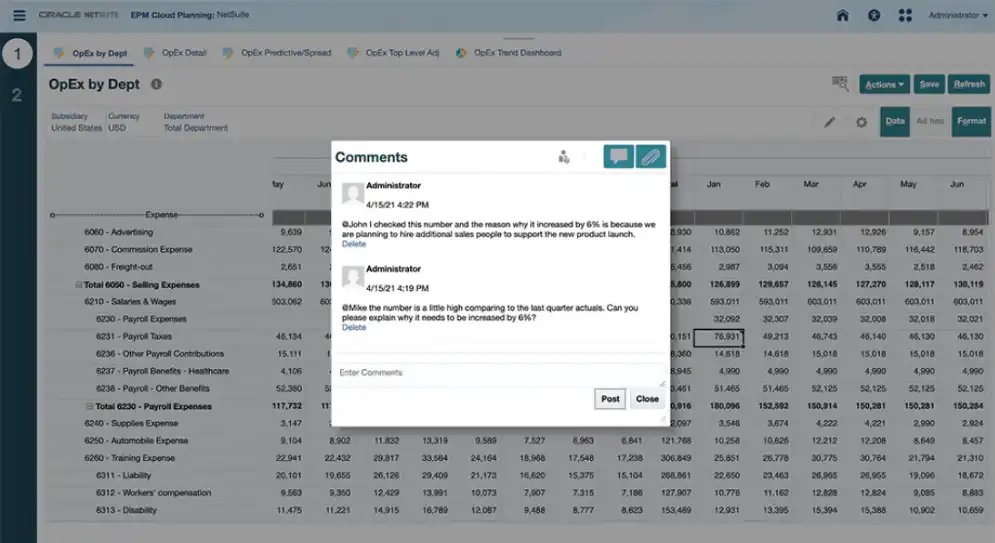Open the hamburger navigator menu

coord(19,15)
